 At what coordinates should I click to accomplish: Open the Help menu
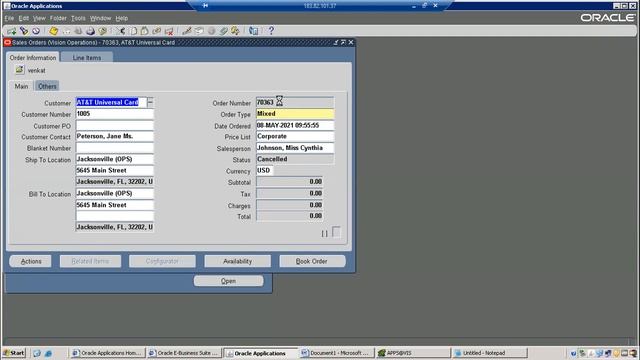click(x=122, y=18)
